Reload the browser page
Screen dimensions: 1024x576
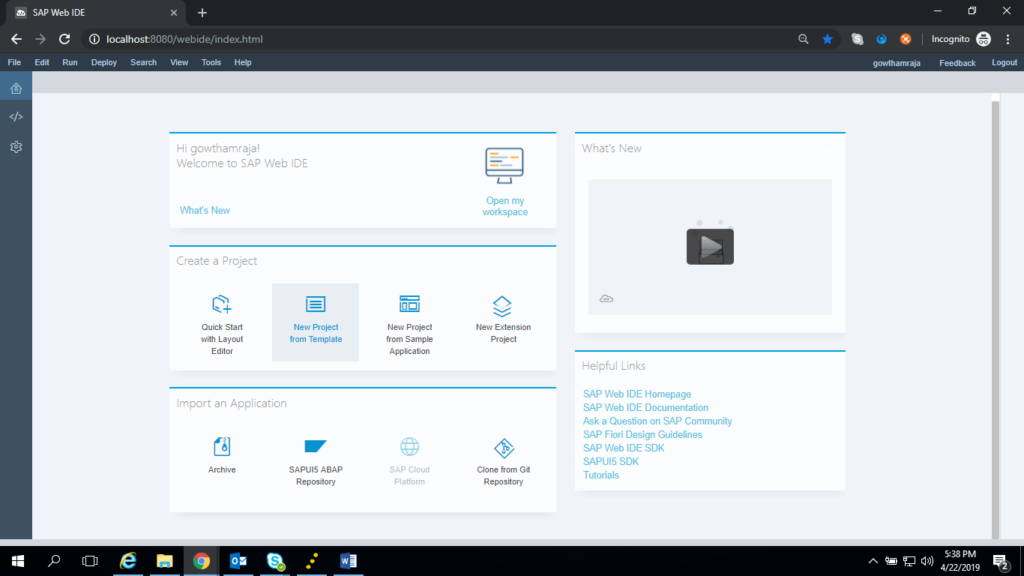pos(64,39)
